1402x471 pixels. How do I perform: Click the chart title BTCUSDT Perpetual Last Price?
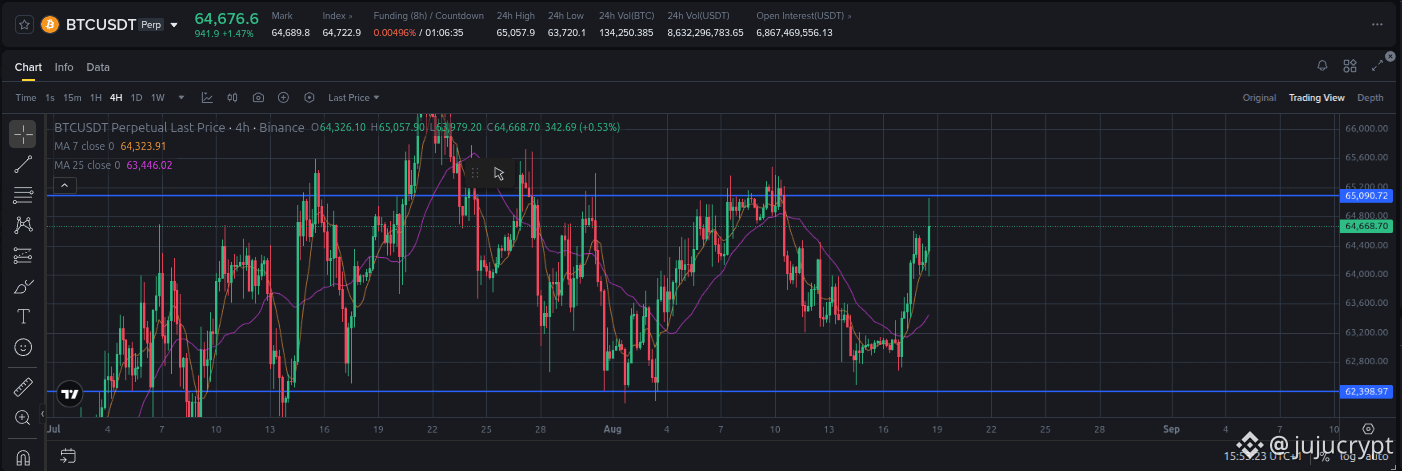pos(140,128)
